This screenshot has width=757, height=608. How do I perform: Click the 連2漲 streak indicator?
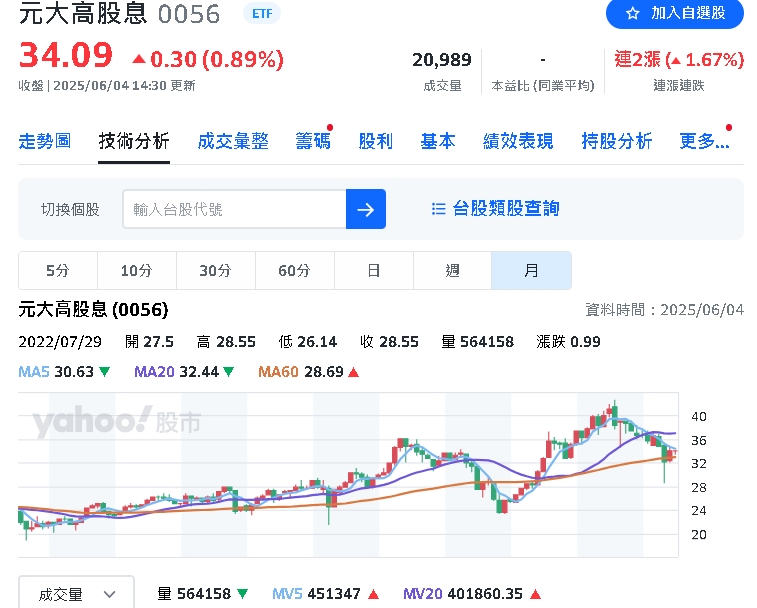679,60
